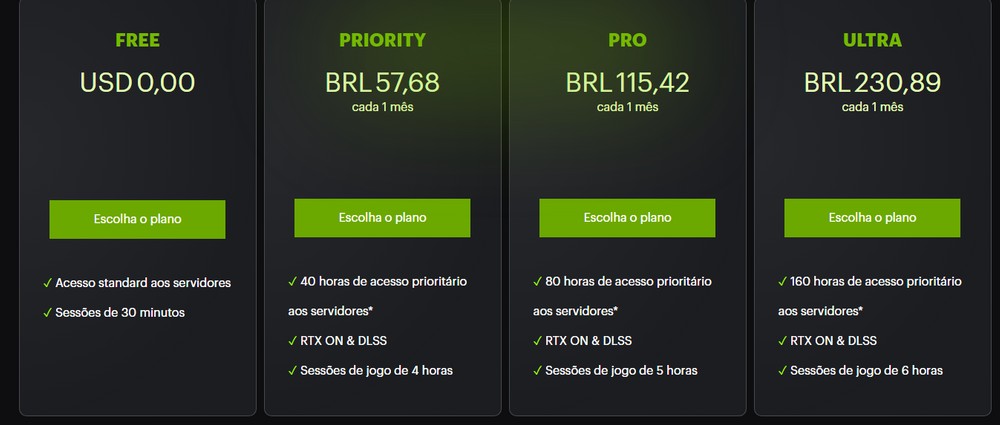Click checkmark beside 160 horas de acesso
Viewport: 1000px width, 425px height.
coord(782,281)
